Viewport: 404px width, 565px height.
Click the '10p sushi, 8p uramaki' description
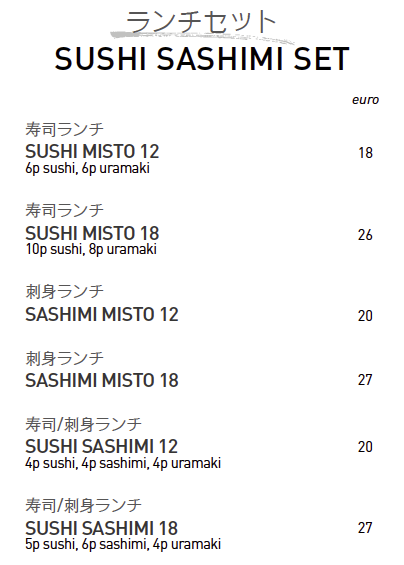[91, 249]
